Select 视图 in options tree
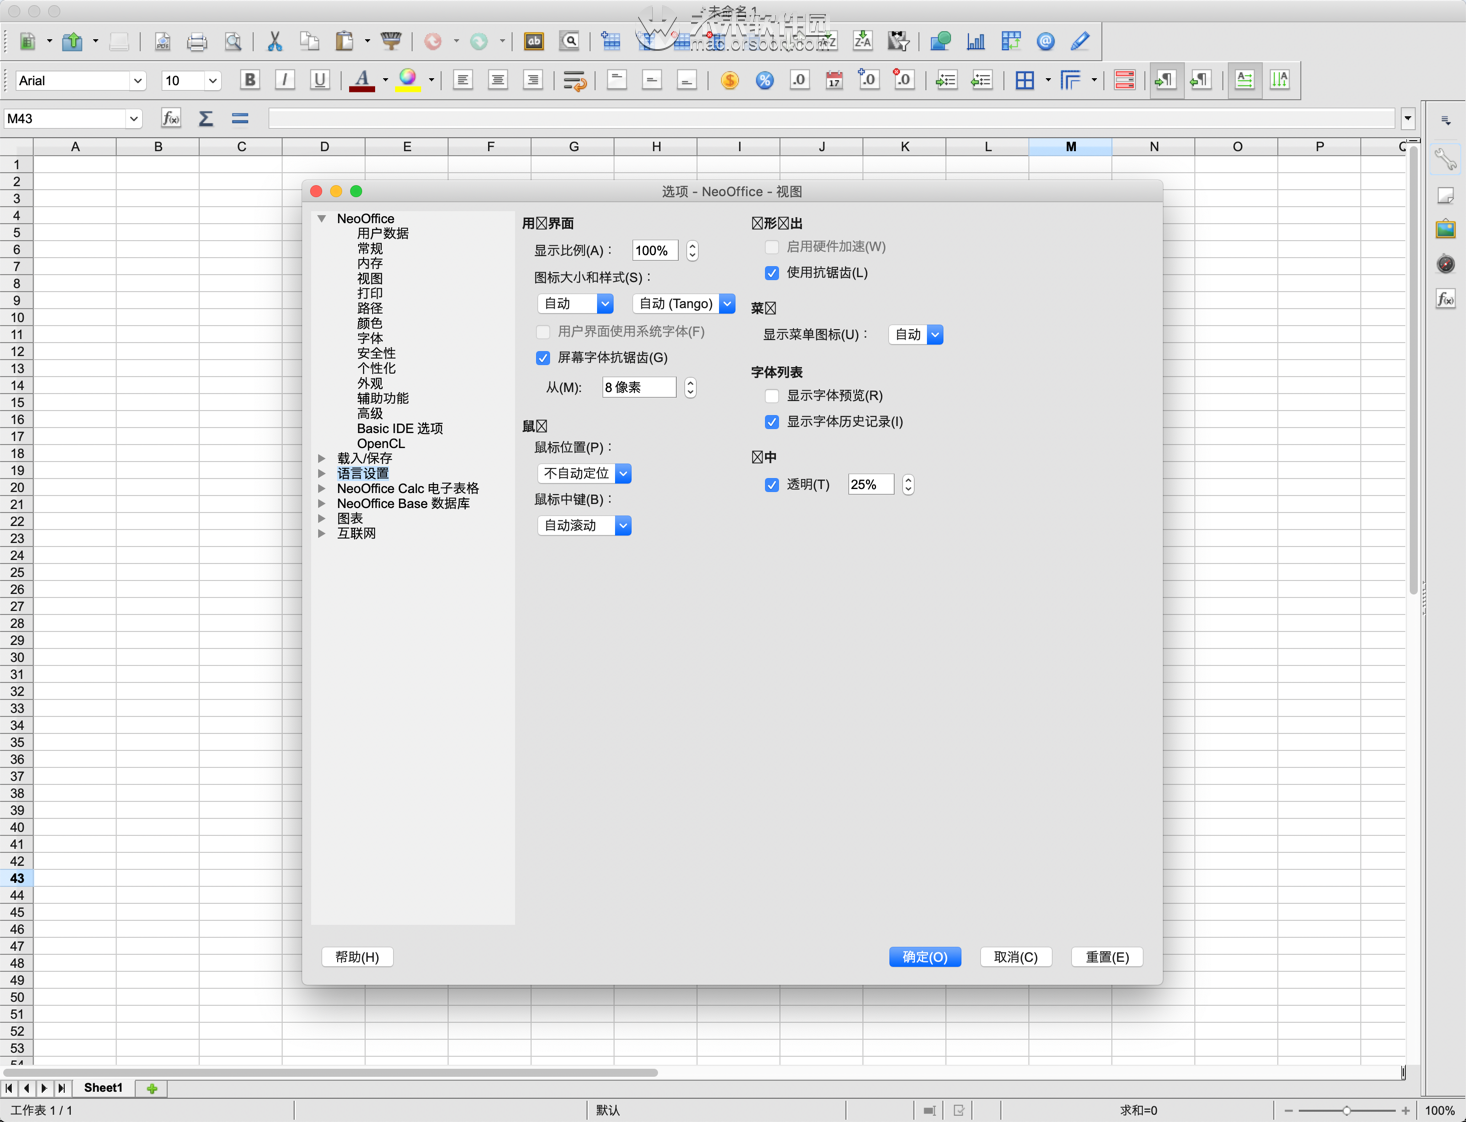Image resolution: width=1466 pixels, height=1122 pixels. click(x=370, y=278)
